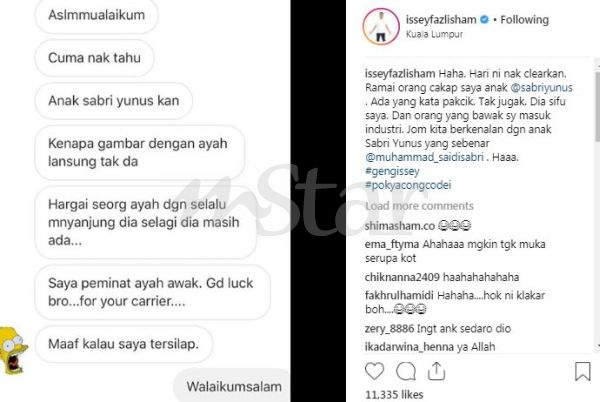This screenshot has width=600, height=402.
Task: Toggle the Following status
Action: pos(524,20)
